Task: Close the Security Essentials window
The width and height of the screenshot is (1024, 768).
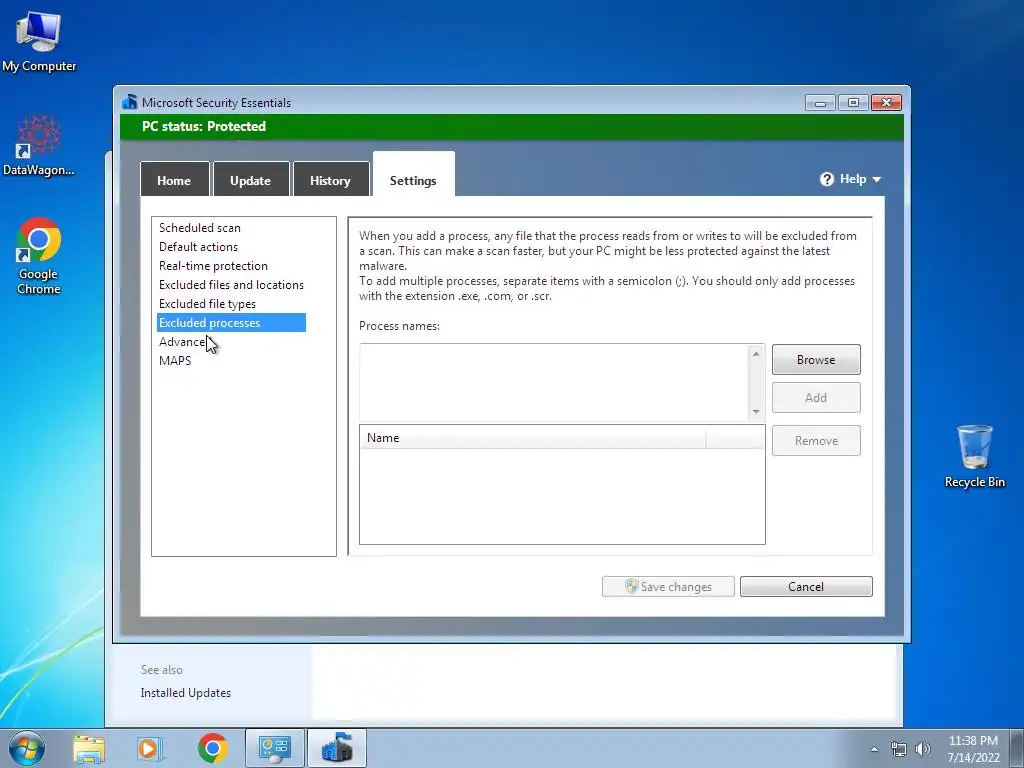Action: pos(886,103)
